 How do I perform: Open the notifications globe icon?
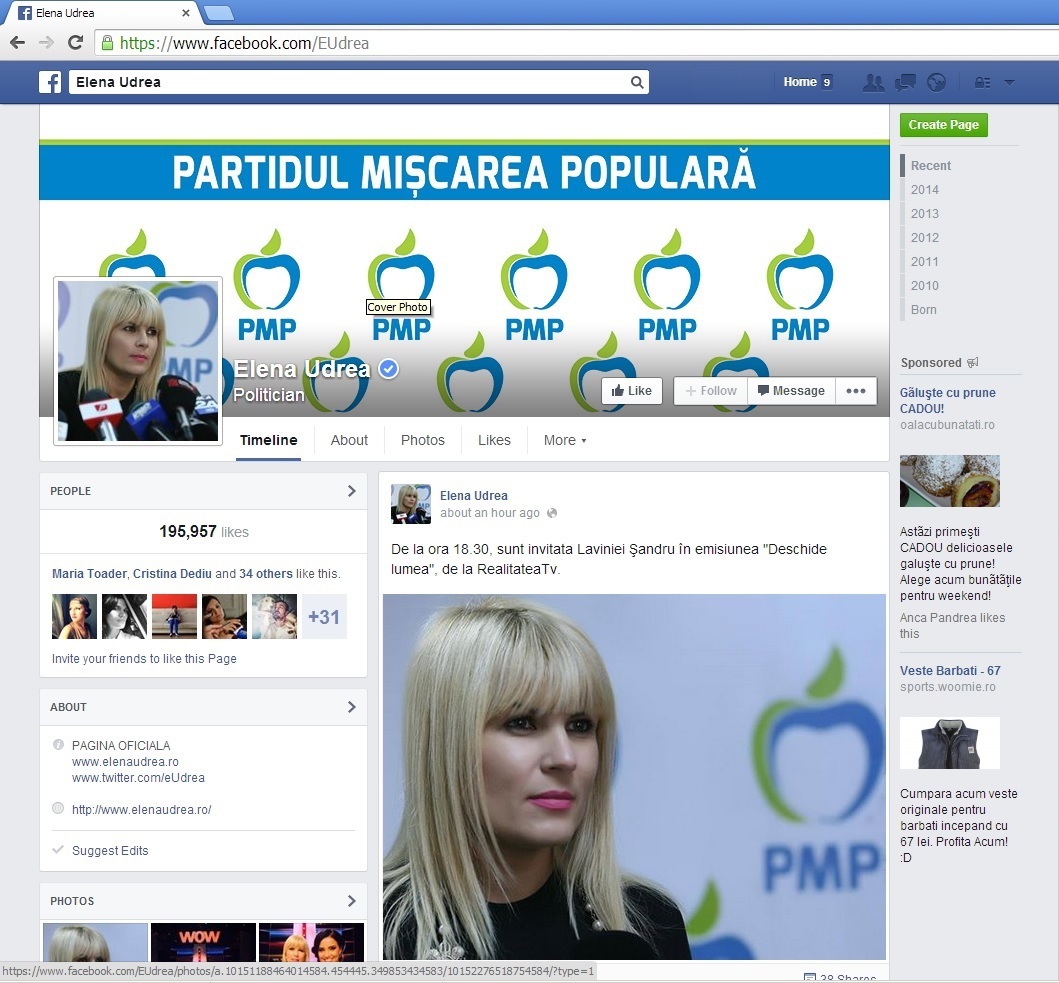pos(936,82)
